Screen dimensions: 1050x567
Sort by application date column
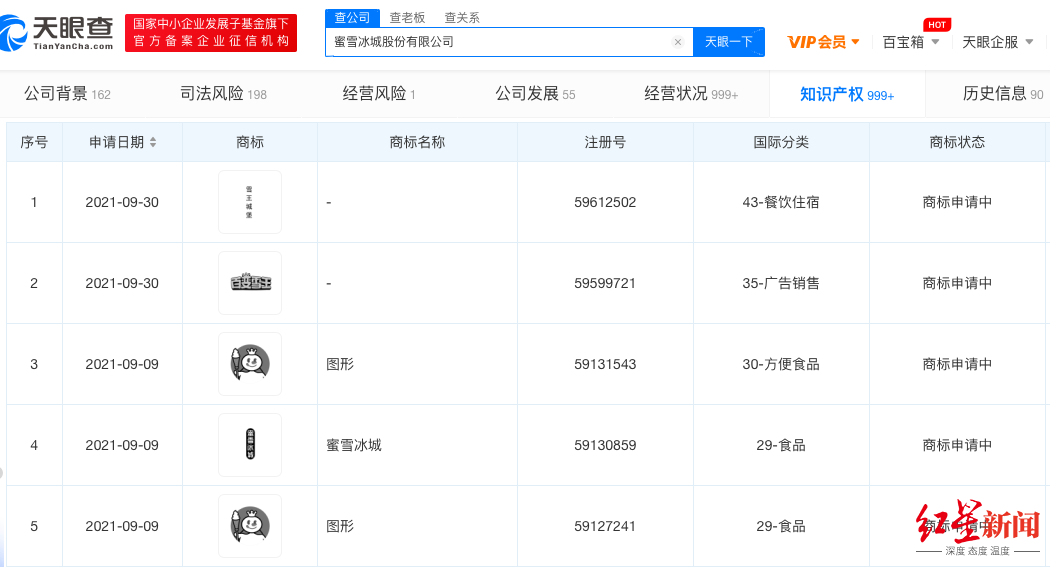click(x=153, y=142)
